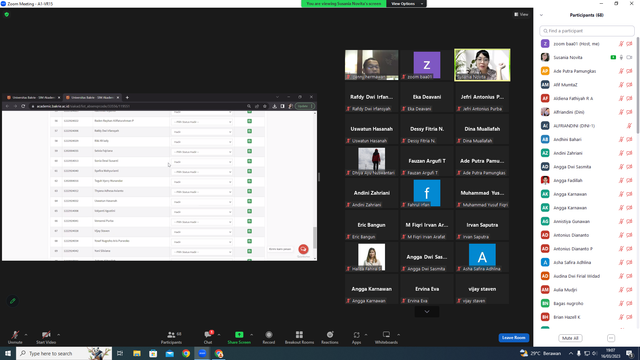Toggle Susania Novita's video icon in list
The height and width of the screenshot is (360, 640).
point(629,58)
